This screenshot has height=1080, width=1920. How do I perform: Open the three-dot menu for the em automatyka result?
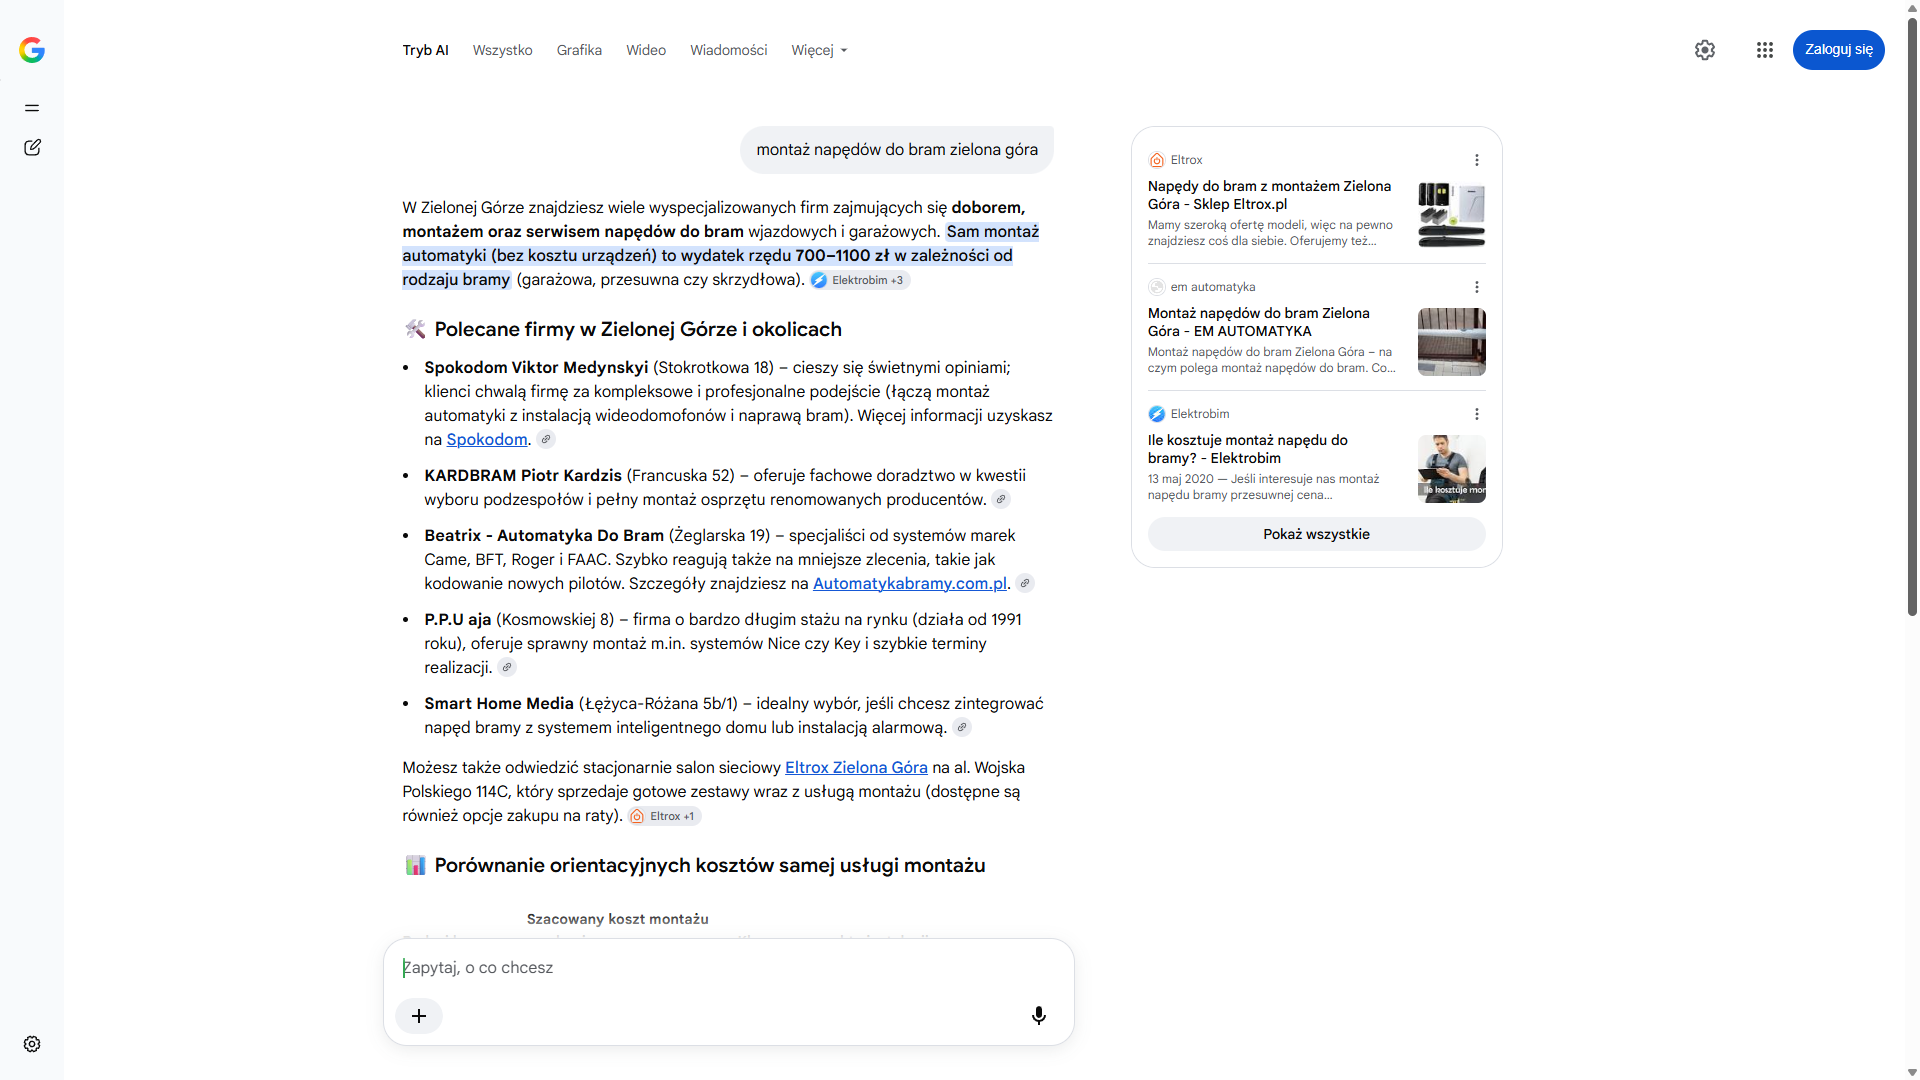[1477, 287]
